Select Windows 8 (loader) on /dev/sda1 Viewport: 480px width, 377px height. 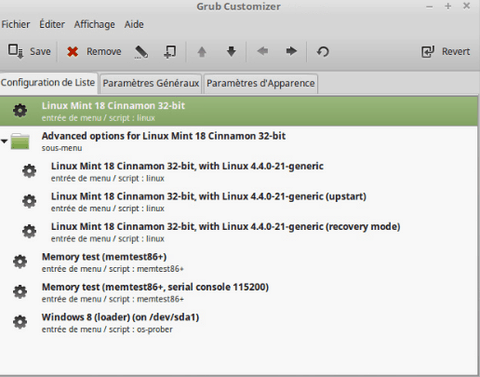pos(239,323)
